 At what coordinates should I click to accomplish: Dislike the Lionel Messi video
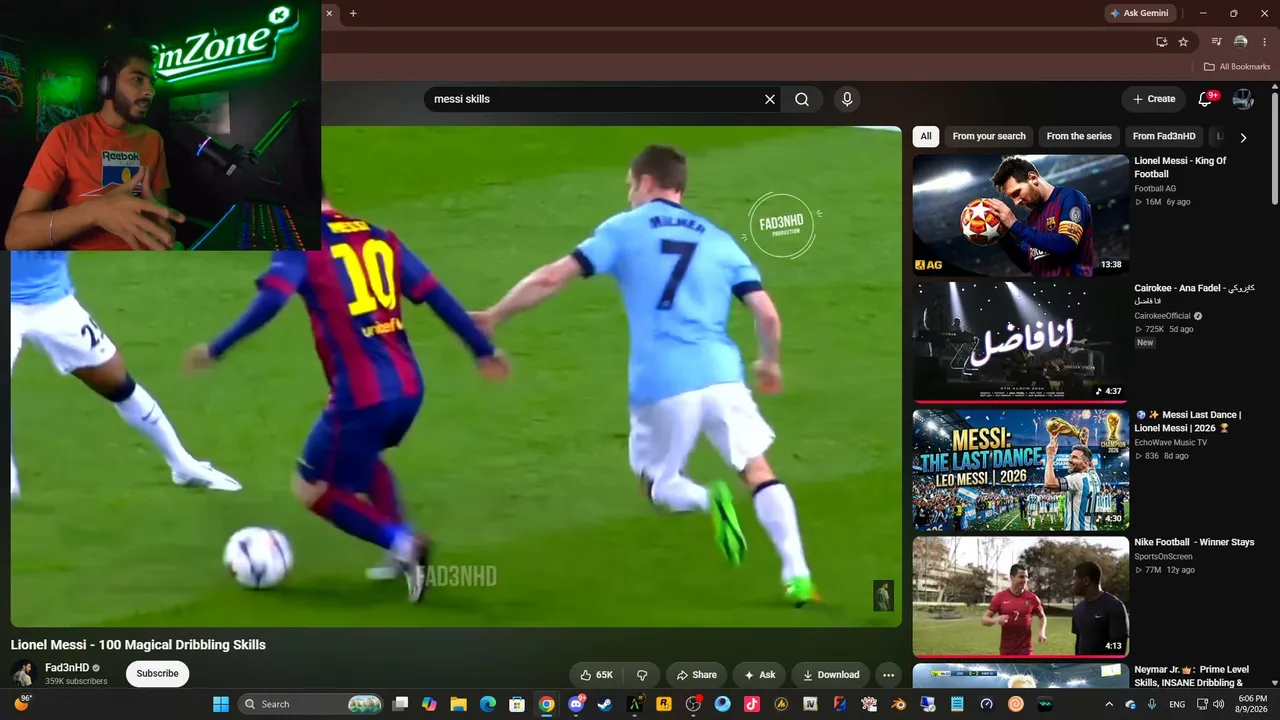[x=642, y=675]
